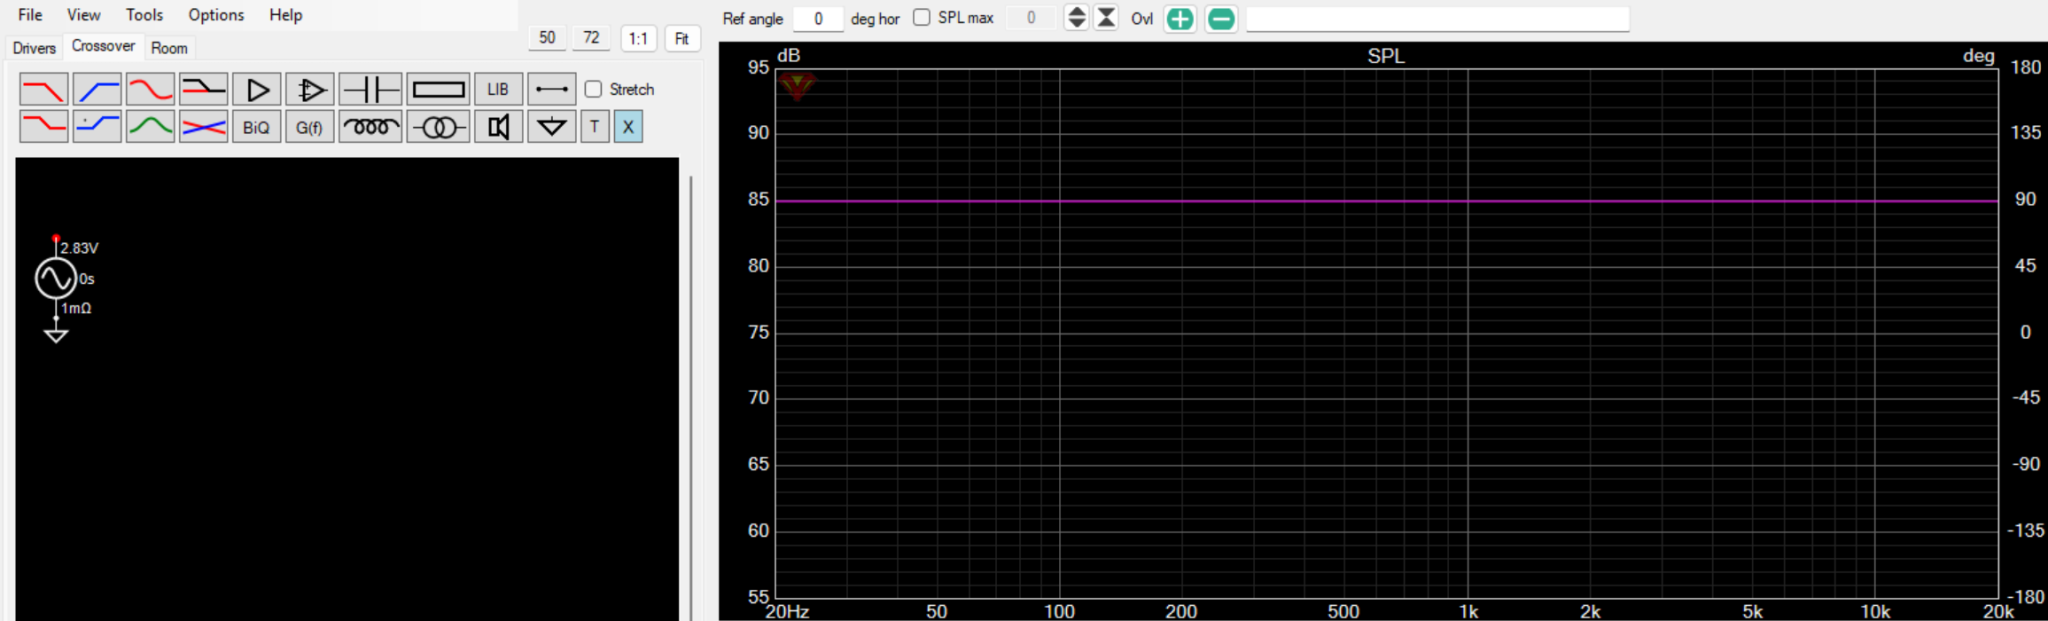Switch to the Drivers tab
The width and height of the screenshot is (2048, 621).
[x=34, y=48]
